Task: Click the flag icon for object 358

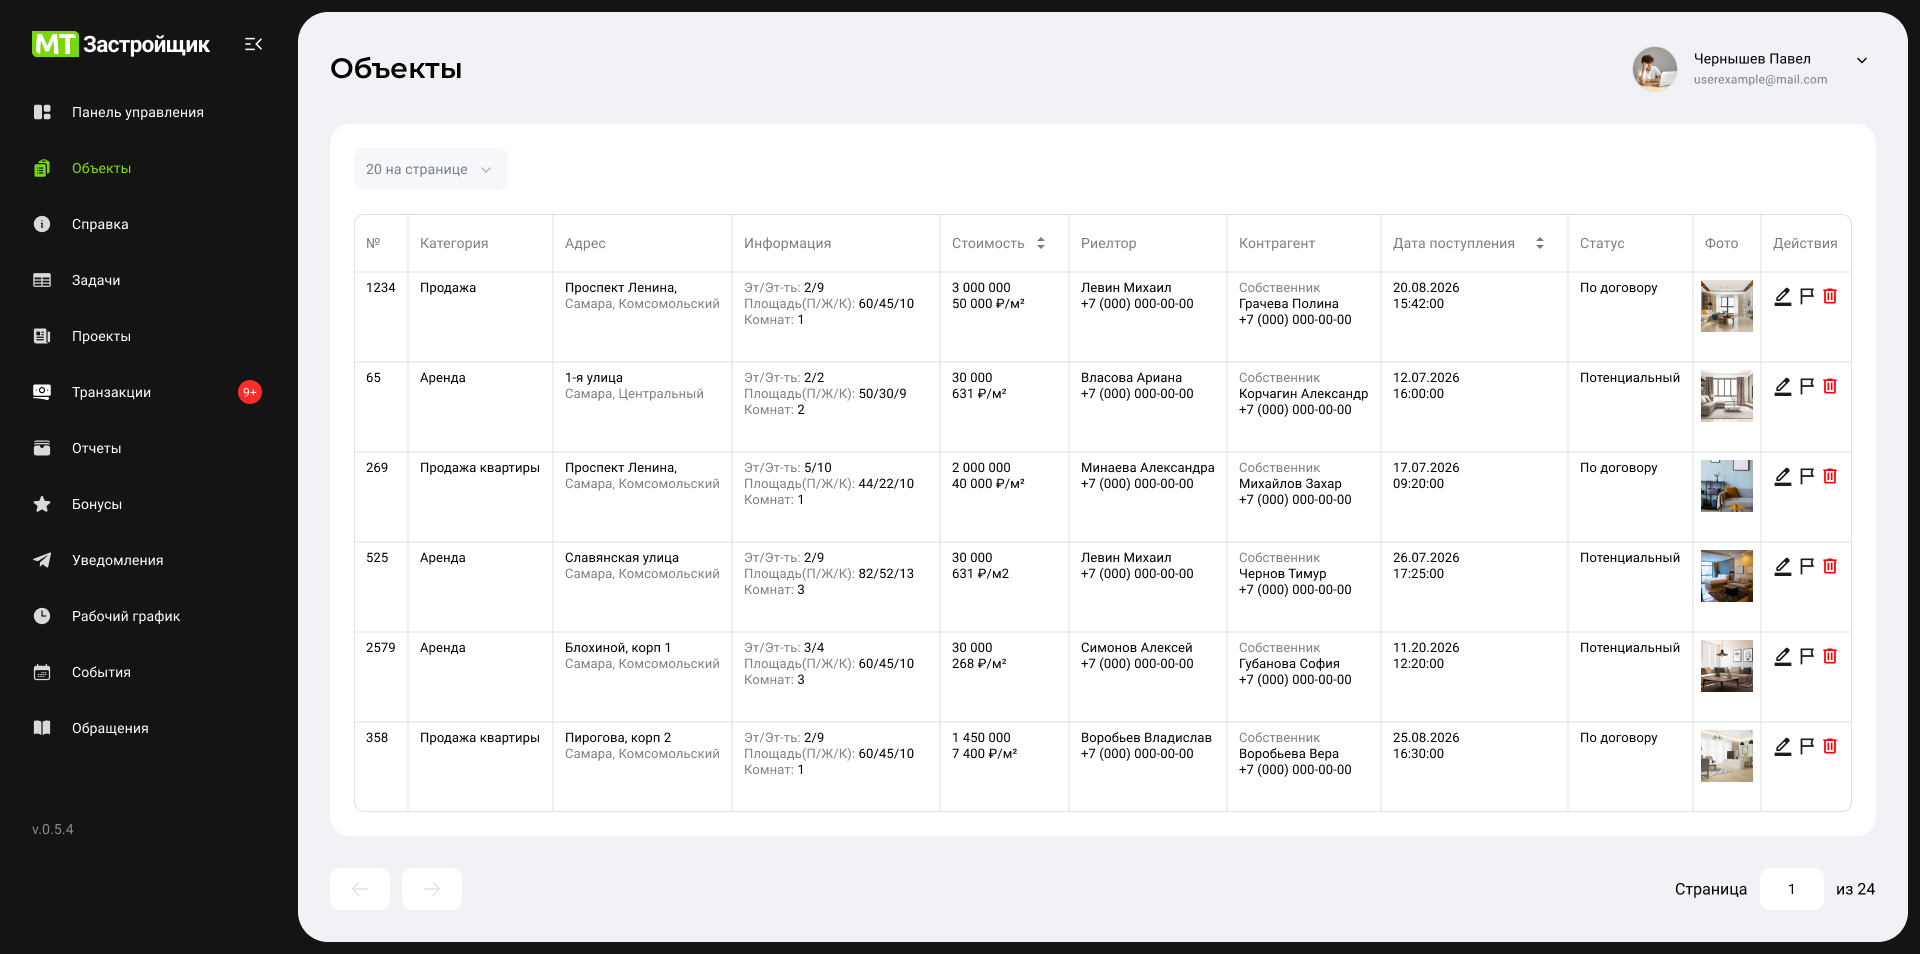Action: click(1807, 746)
